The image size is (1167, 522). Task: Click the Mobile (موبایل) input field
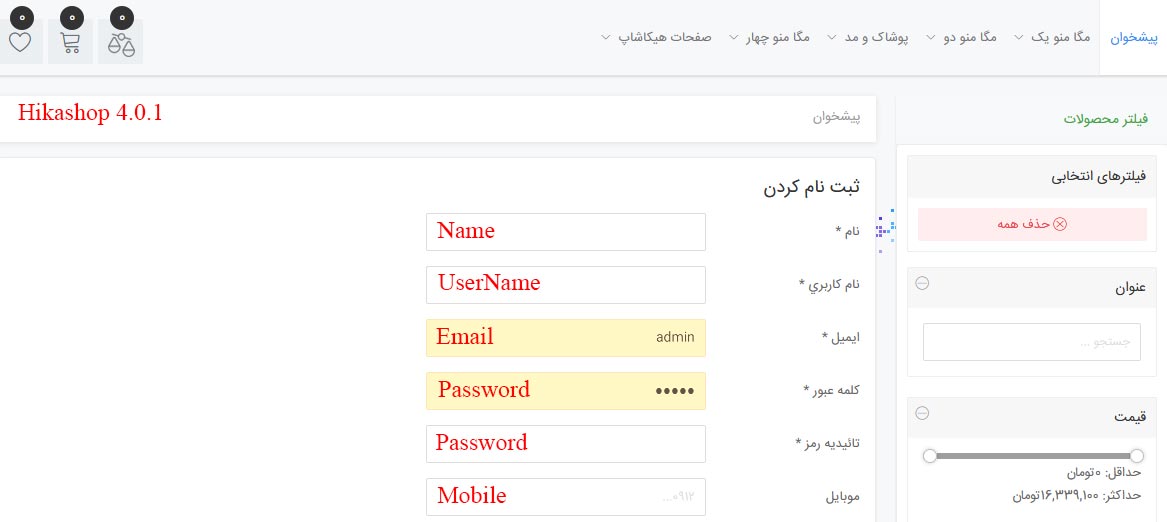click(566, 497)
